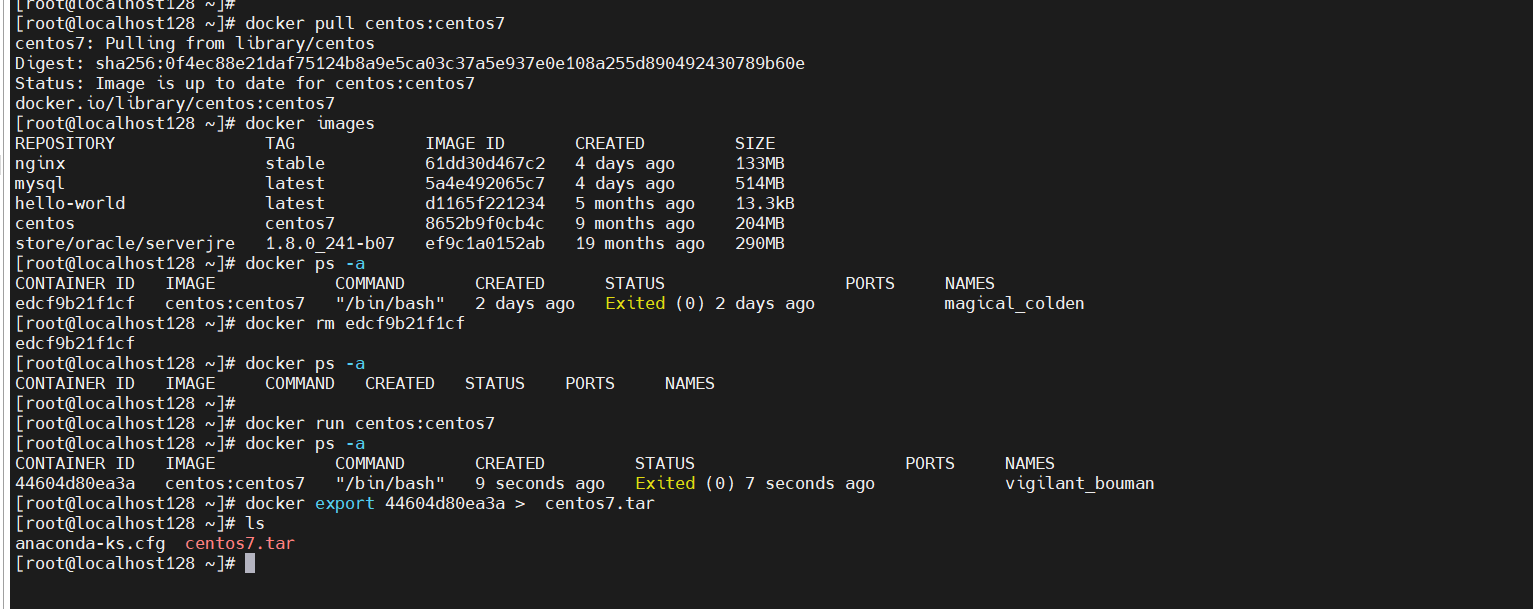
Task: Click the SIZE column header
Action: pos(755,143)
